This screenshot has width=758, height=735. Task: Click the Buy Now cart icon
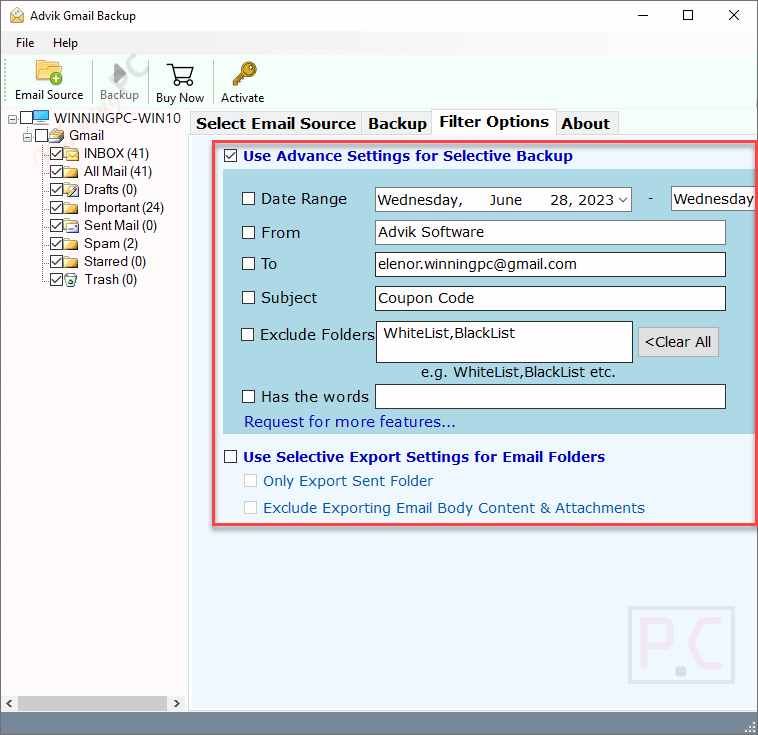180,75
